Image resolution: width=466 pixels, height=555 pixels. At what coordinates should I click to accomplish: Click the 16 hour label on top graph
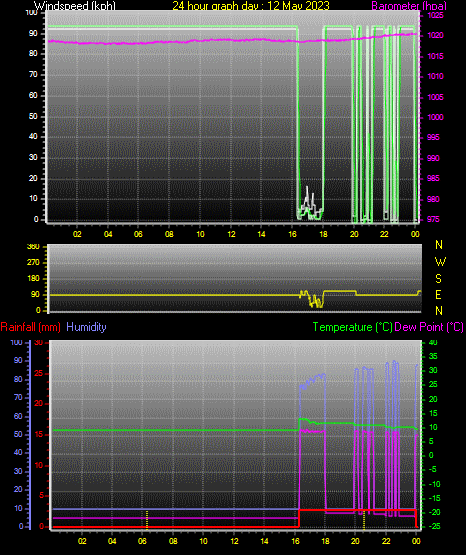(x=292, y=234)
